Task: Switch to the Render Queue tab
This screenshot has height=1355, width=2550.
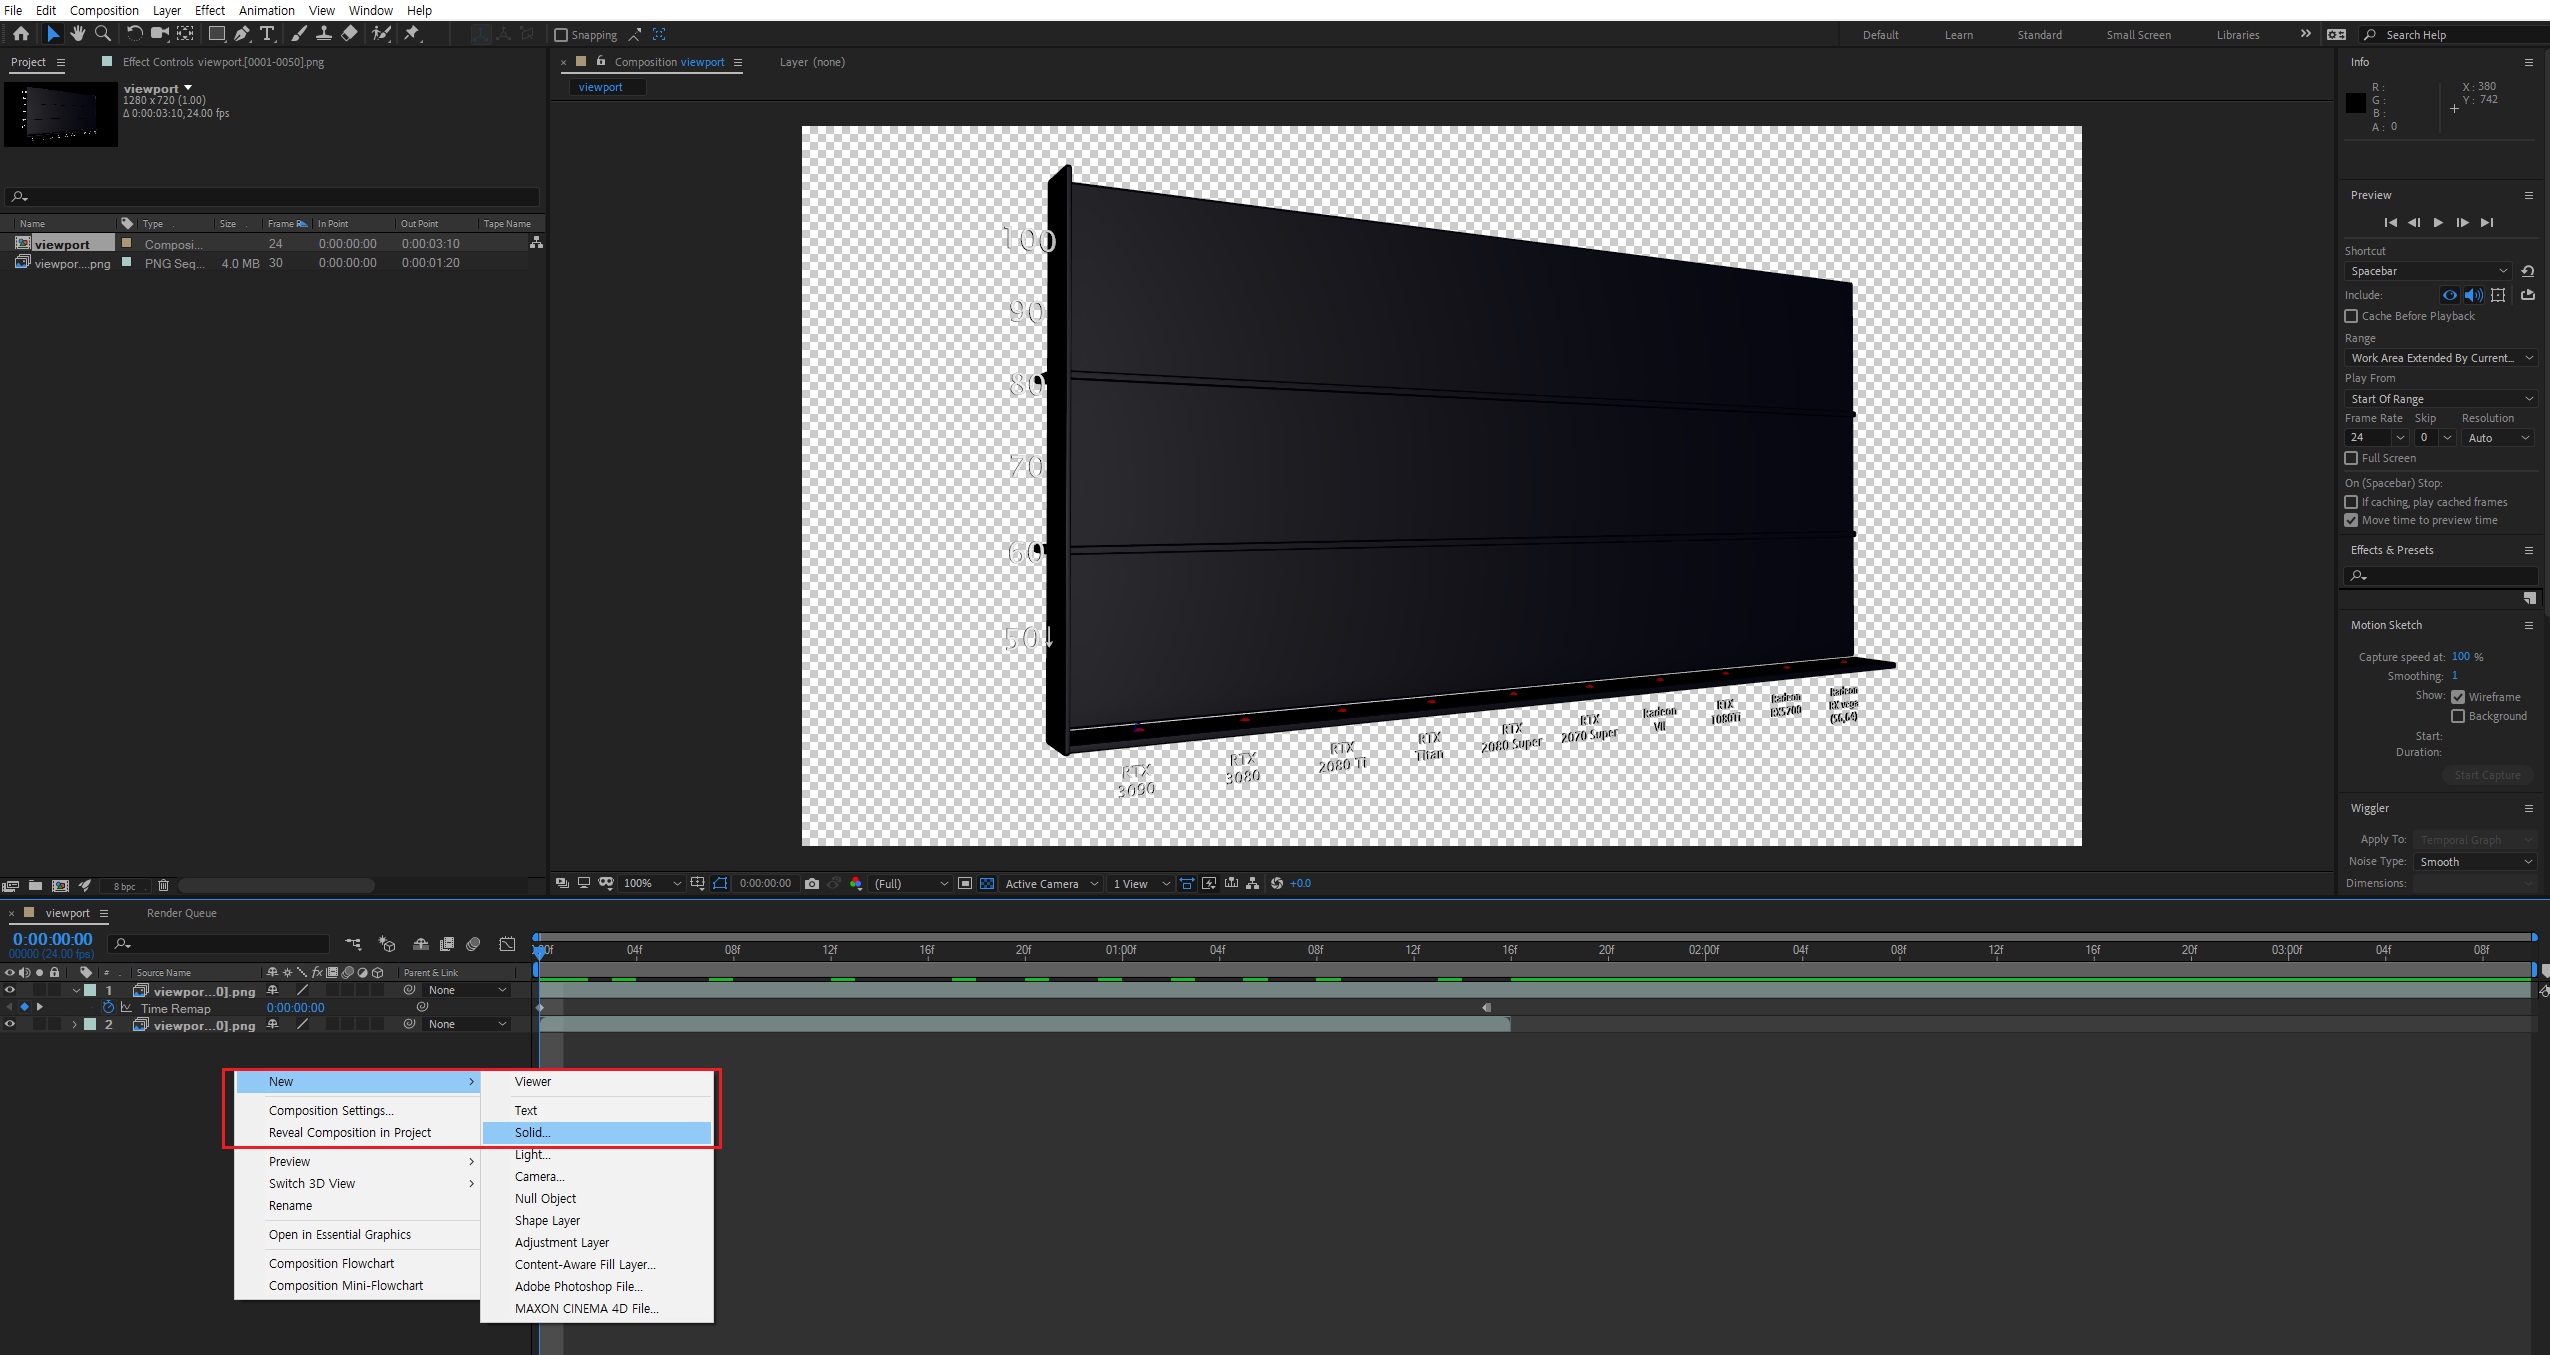Action: click(x=181, y=913)
